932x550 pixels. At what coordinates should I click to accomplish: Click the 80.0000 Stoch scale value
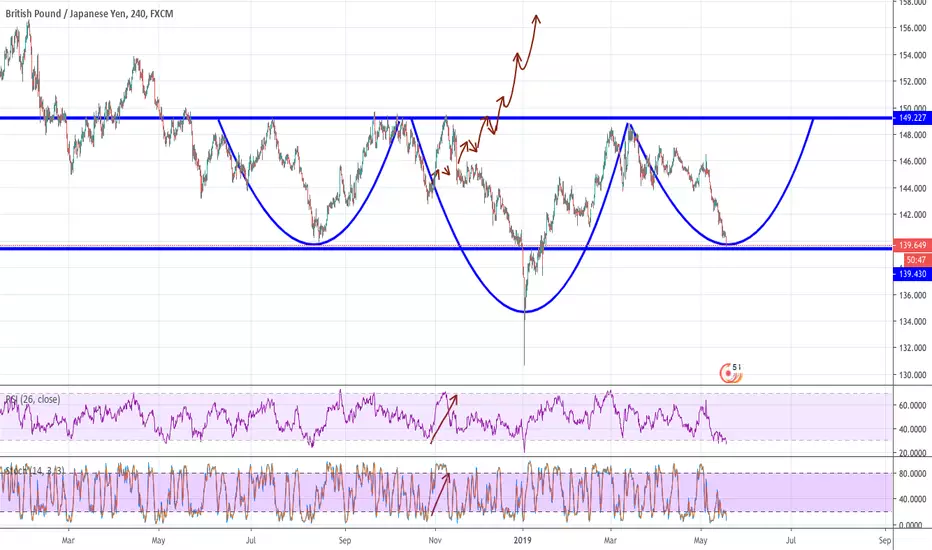point(912,474)
